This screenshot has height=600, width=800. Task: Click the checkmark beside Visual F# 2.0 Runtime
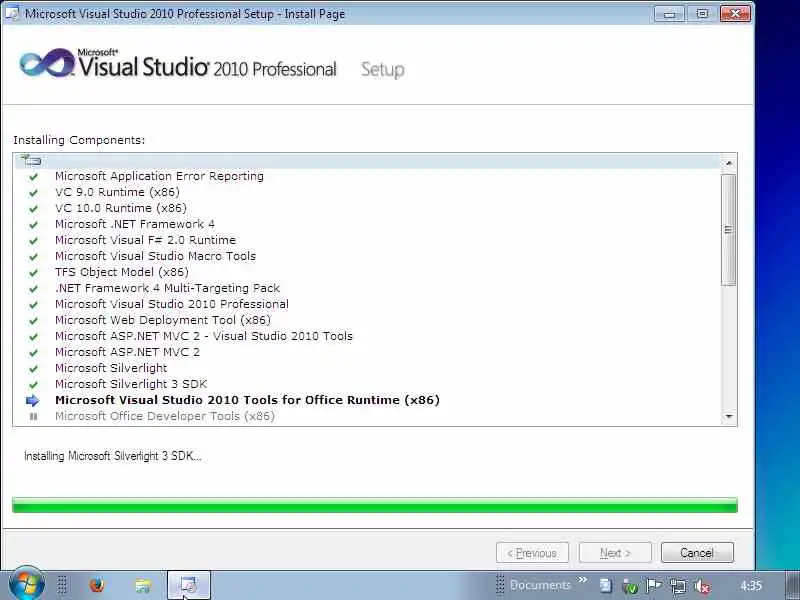pyautogui.click(x=33, y=241)
